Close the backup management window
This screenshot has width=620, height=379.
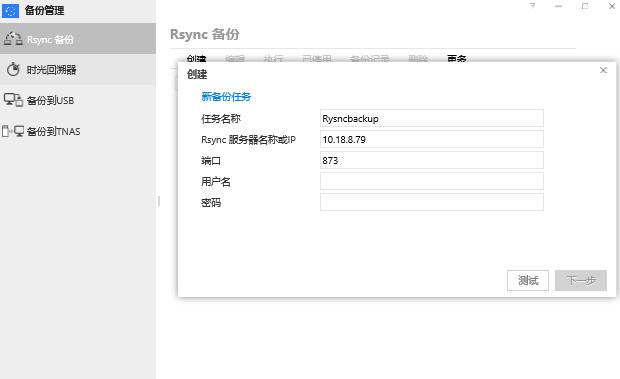(612, 6)
